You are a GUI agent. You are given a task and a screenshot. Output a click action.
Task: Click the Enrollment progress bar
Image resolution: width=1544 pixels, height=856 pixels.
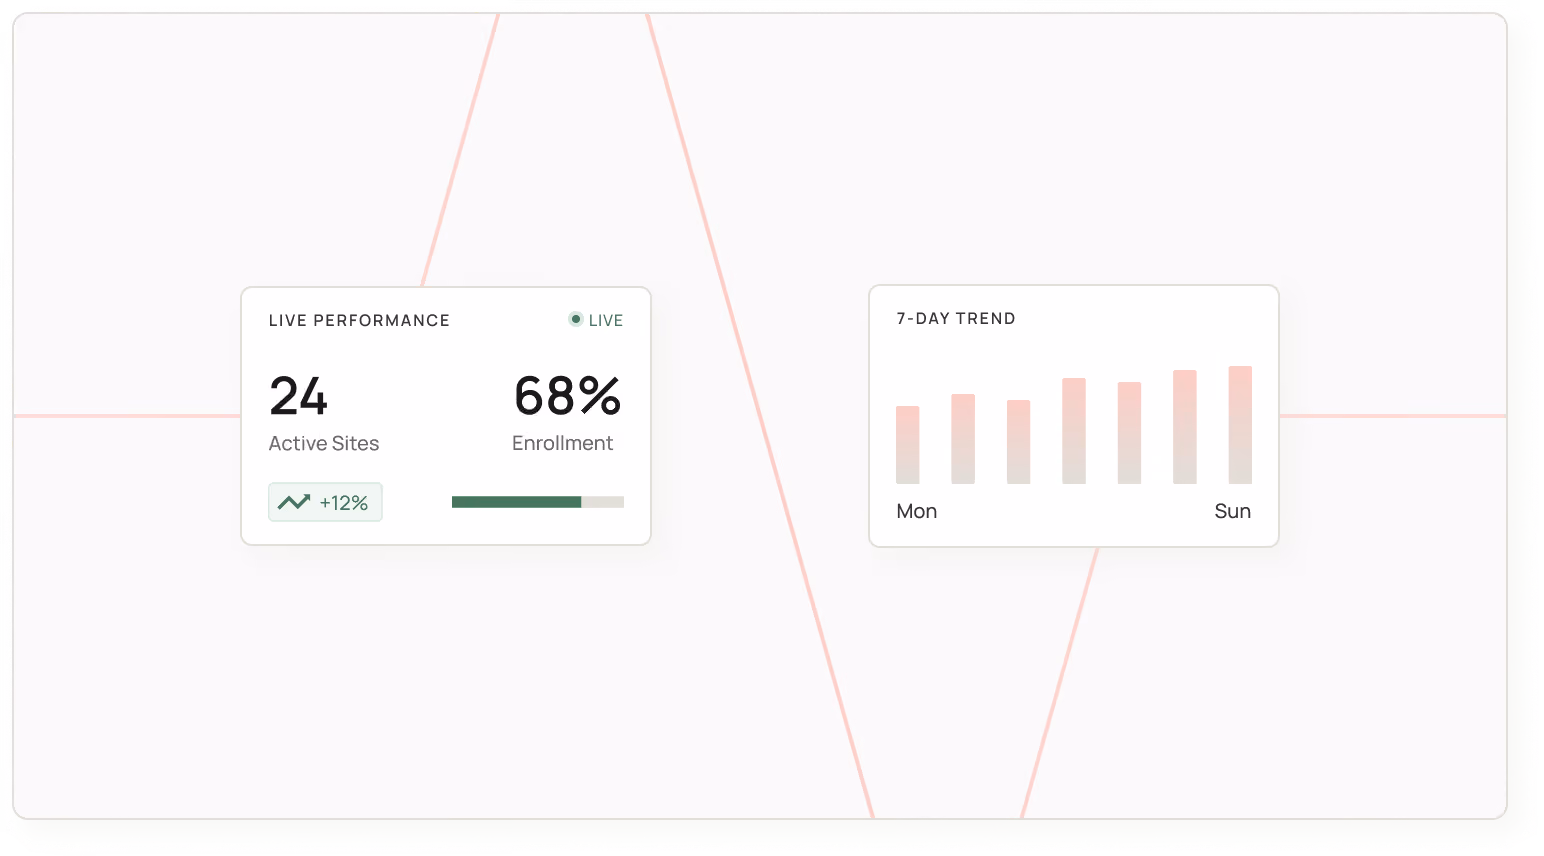[x=538, y=502]
